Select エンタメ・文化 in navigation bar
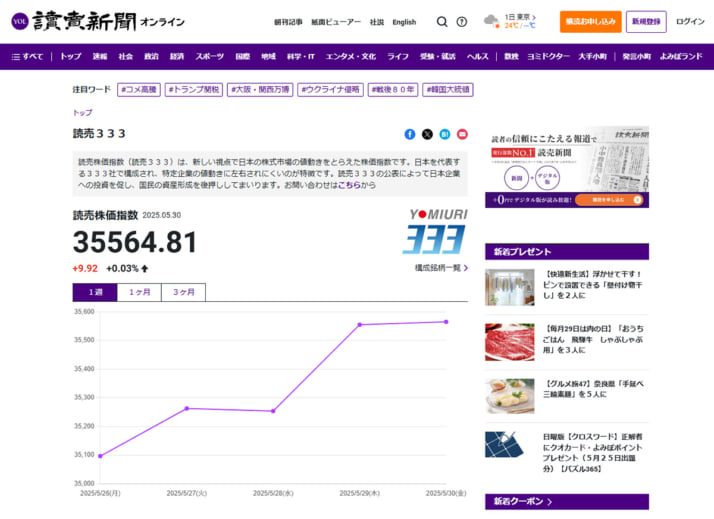The width and height of the screenshot is (714, 519). point(351,56)
